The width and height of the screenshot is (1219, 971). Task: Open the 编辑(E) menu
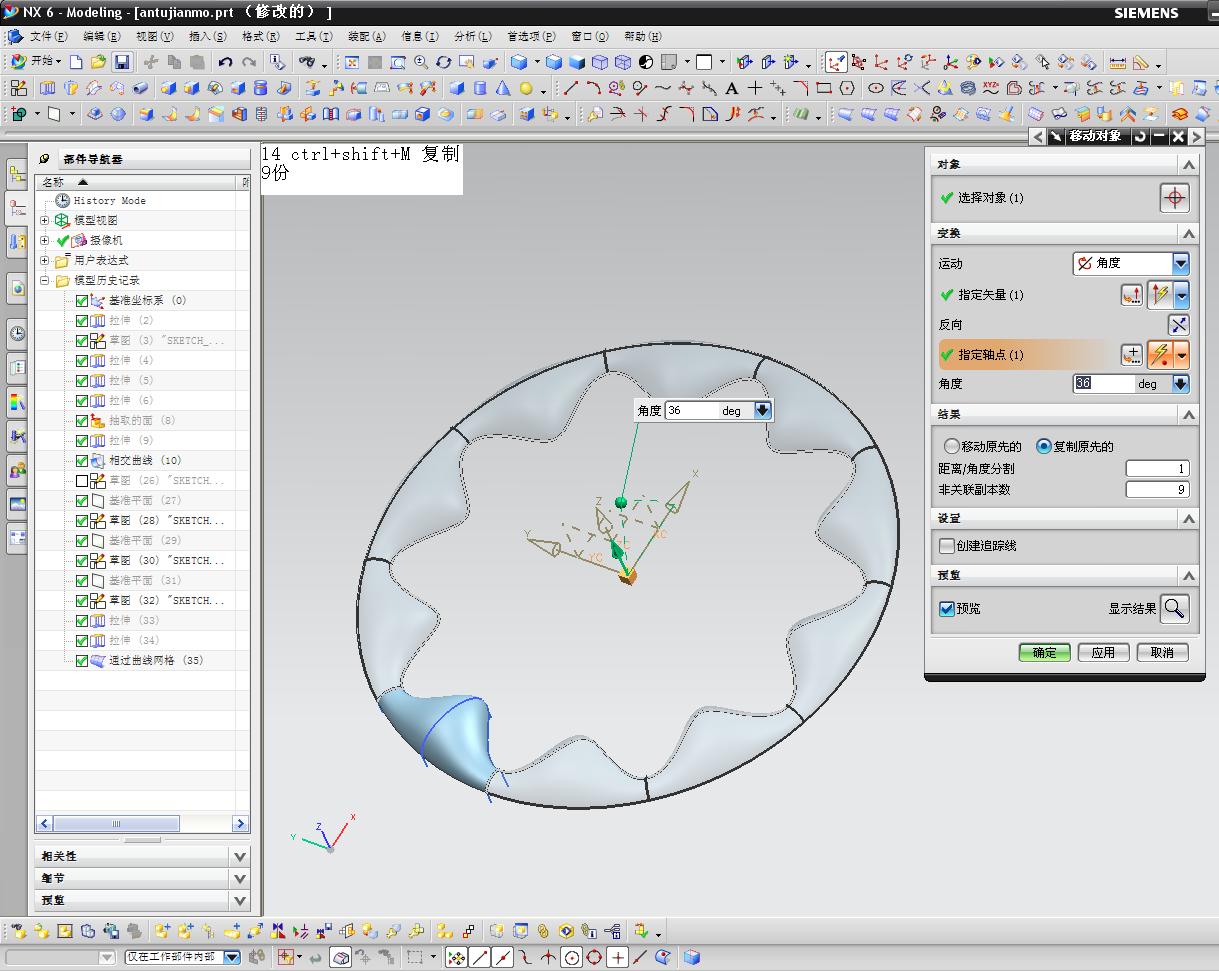point(102,36)
